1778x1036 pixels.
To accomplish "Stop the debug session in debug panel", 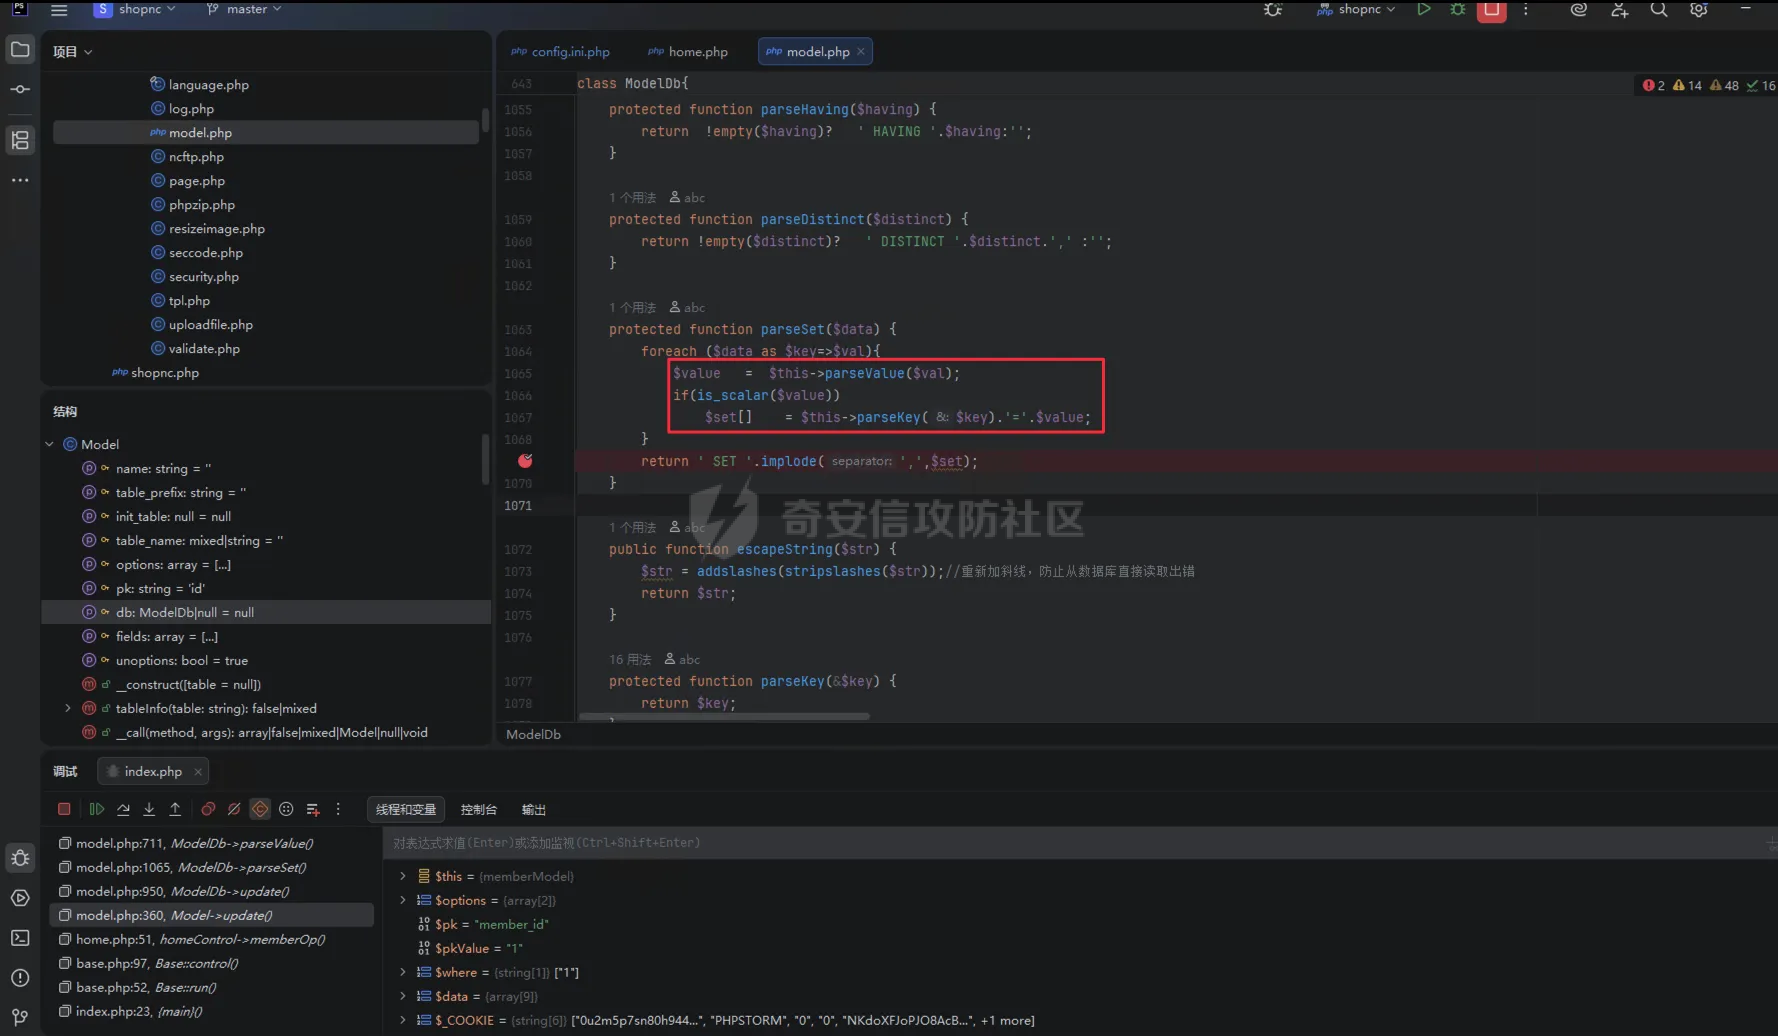I will tap(64, 809).
